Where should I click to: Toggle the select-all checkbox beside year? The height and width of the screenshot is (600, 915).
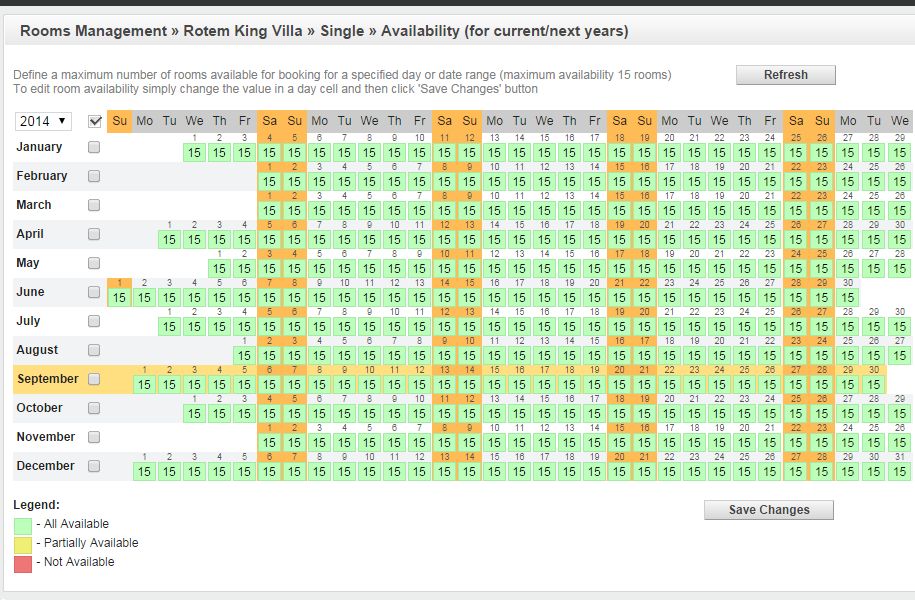pos(95,121)
